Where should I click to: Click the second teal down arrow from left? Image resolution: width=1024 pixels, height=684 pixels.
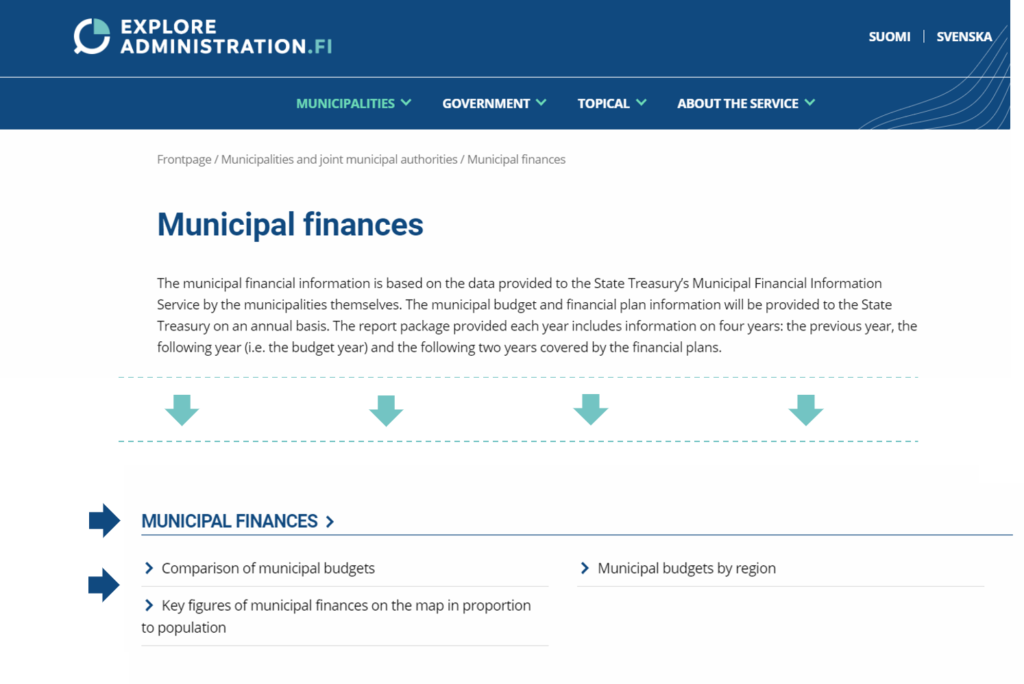(385, 410)
